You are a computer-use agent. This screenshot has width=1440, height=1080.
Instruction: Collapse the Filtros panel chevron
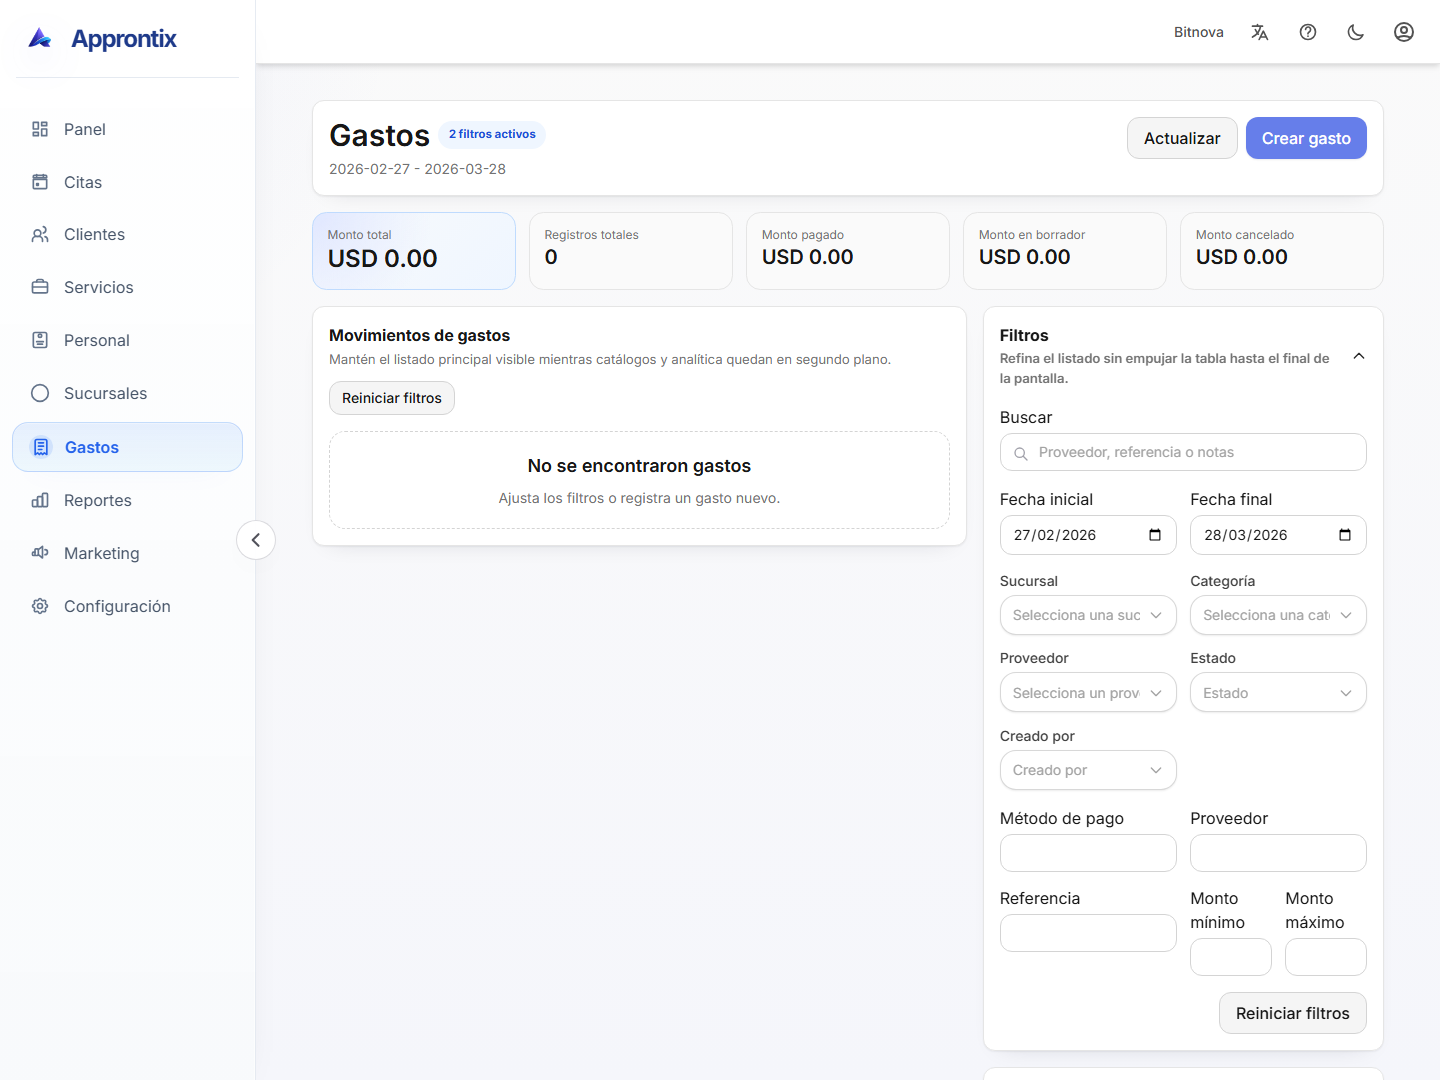[x=1359, y=356]
